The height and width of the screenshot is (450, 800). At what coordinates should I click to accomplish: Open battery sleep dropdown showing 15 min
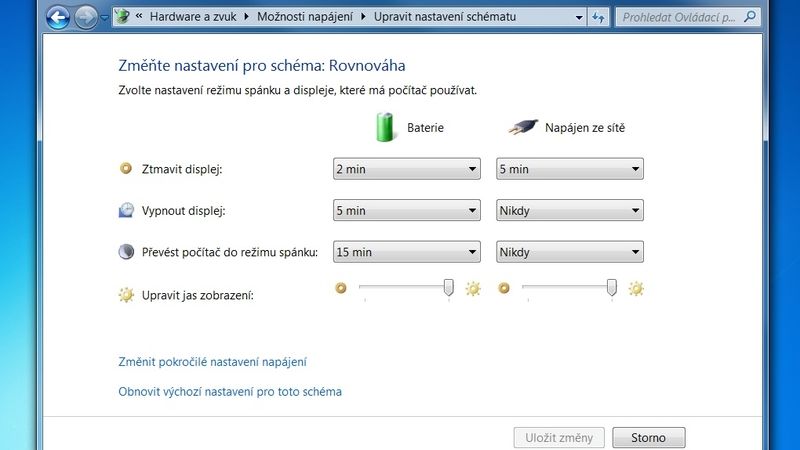407,252
